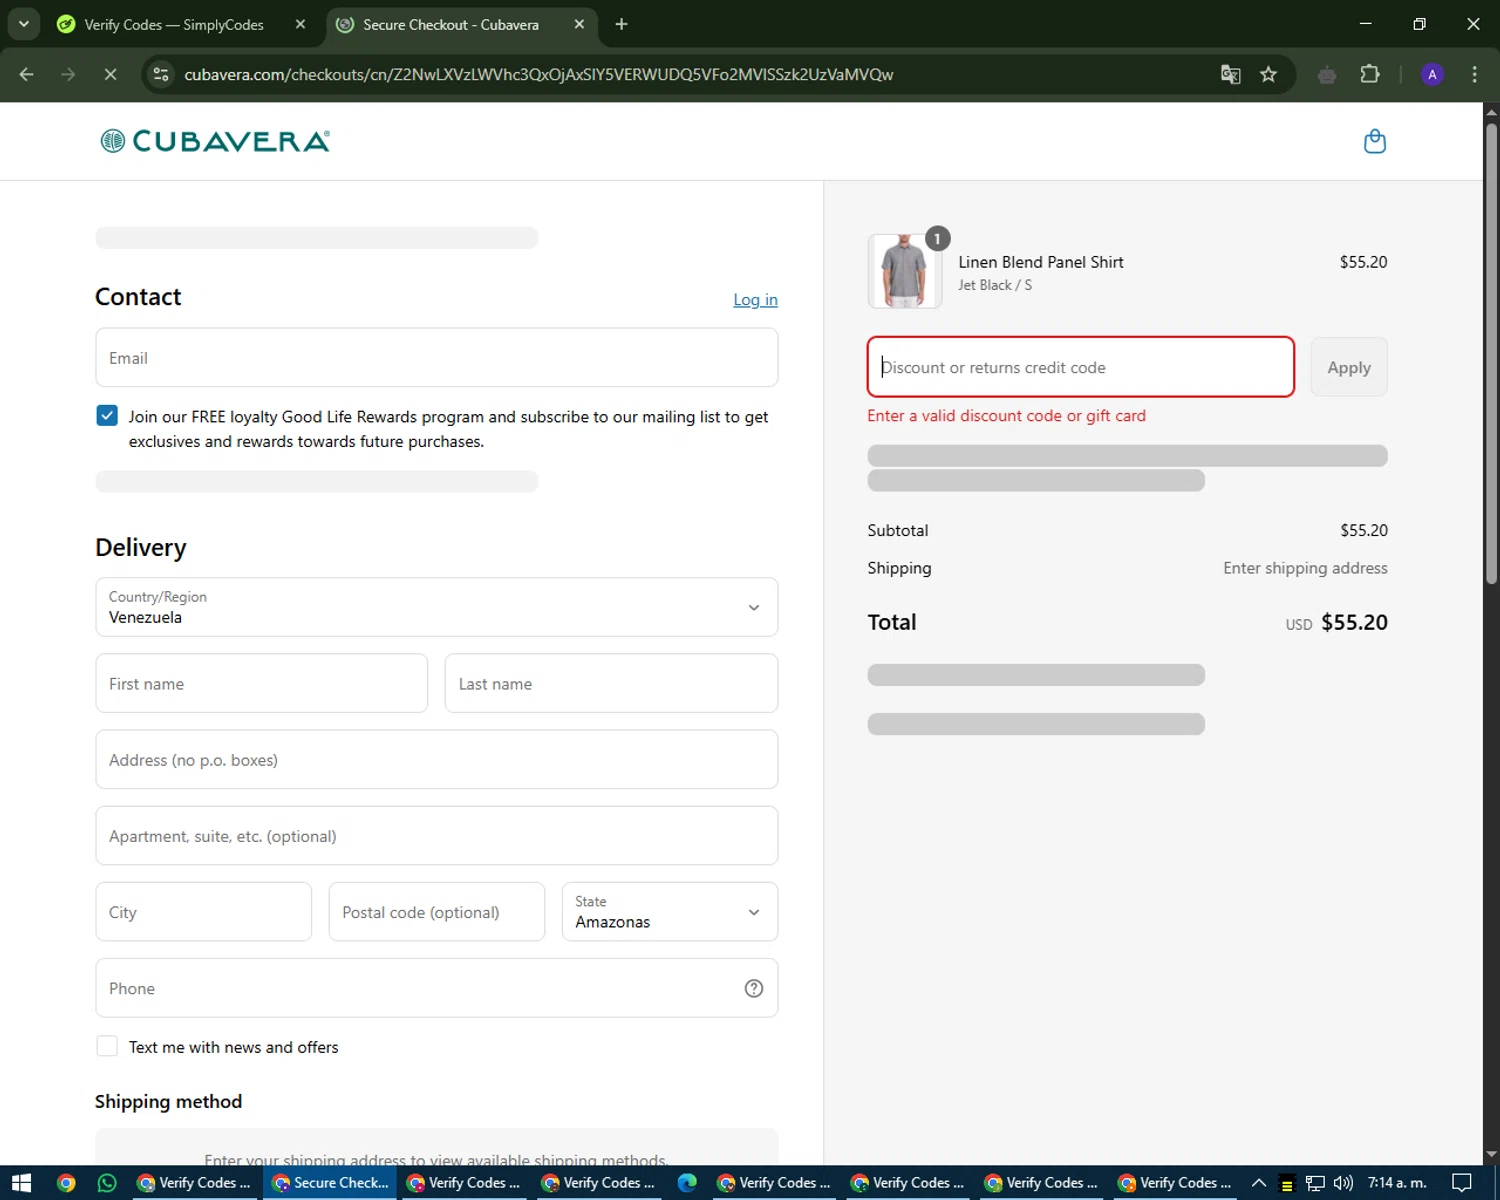Open WhatsApp from the taskbar
The width and height of the screenshot is (1500, 1200).
tap(107, 1183)
